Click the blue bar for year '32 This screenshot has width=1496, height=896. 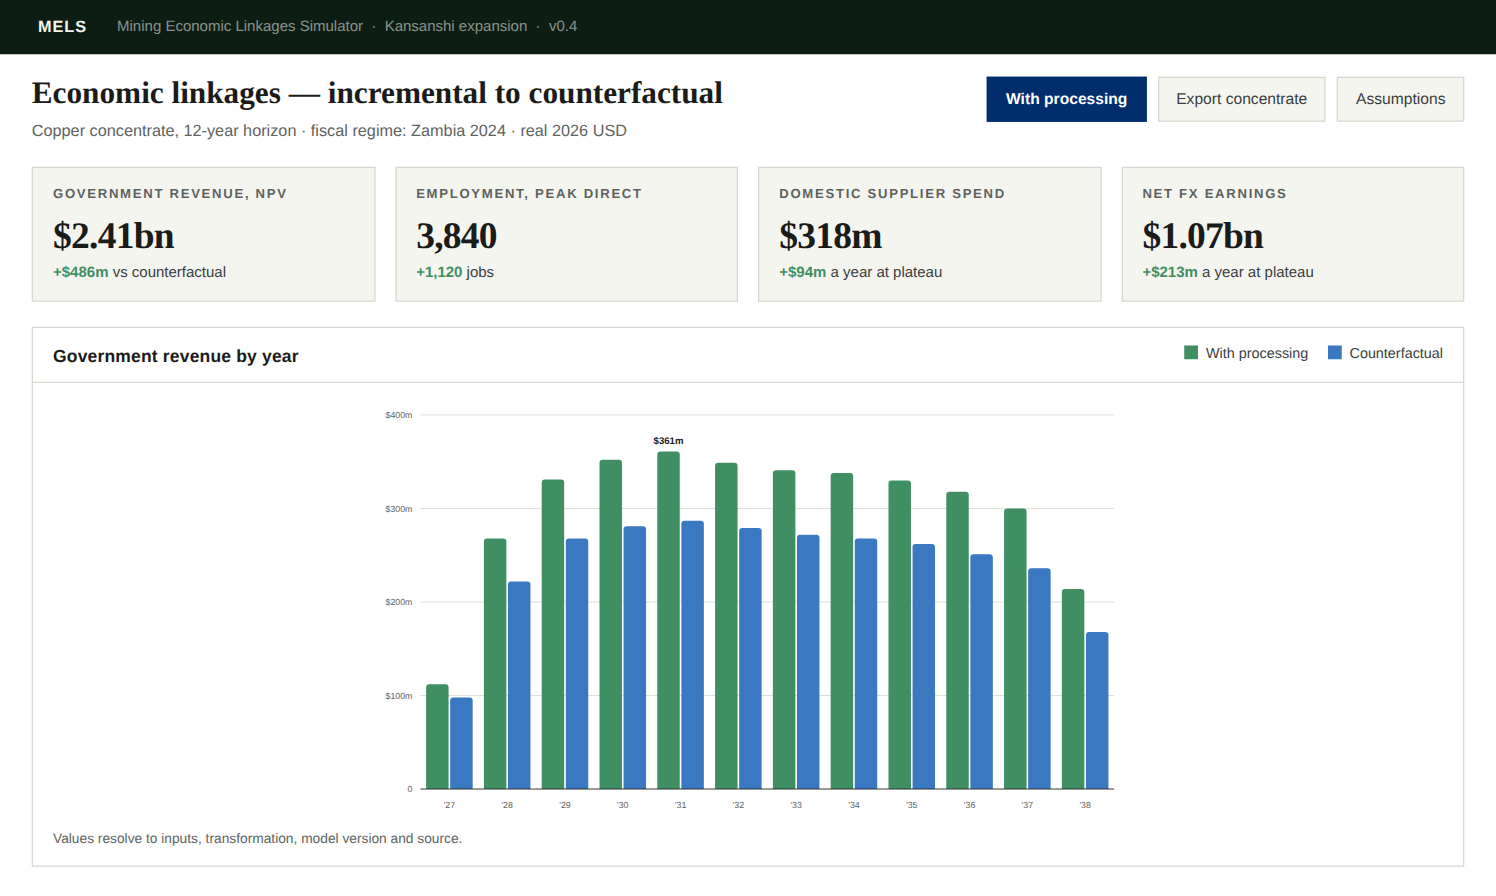(x=750, y=658)
